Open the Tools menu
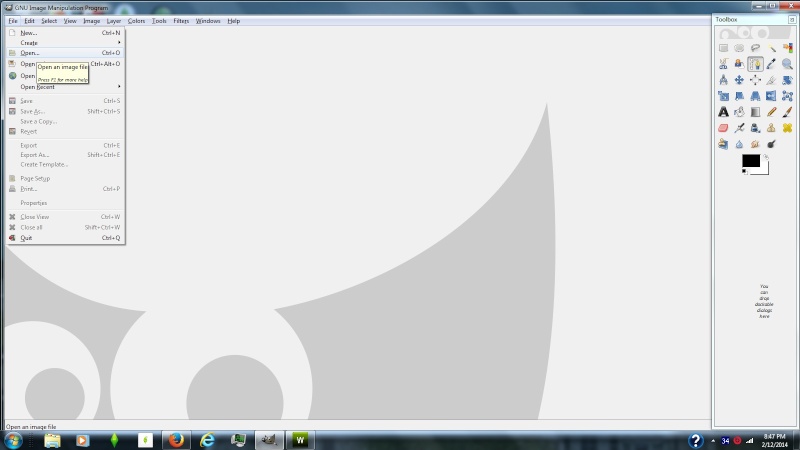The height and width of the screenshot is (450, 800). tap(159, 21)
